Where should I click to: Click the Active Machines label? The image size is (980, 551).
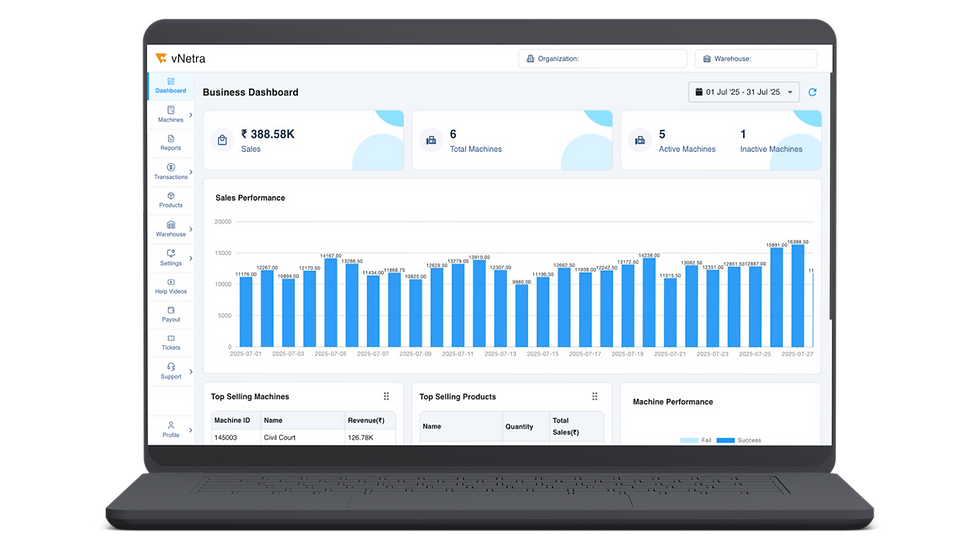(687, 149)
